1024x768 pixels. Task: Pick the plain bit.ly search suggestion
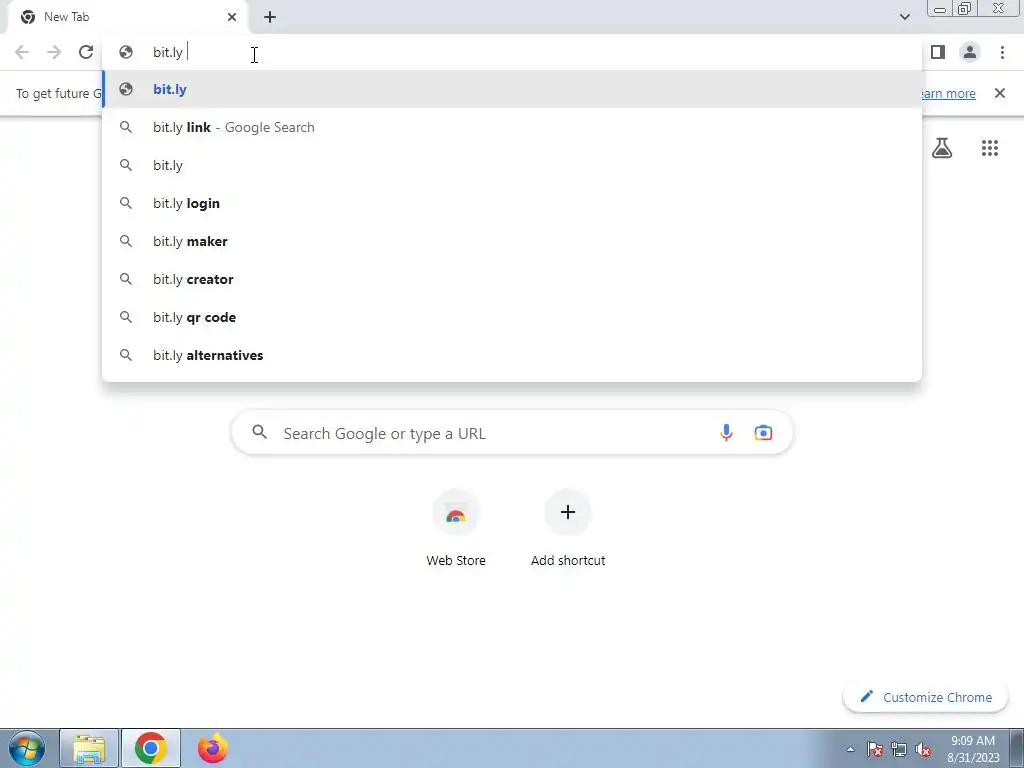point(512,165)
